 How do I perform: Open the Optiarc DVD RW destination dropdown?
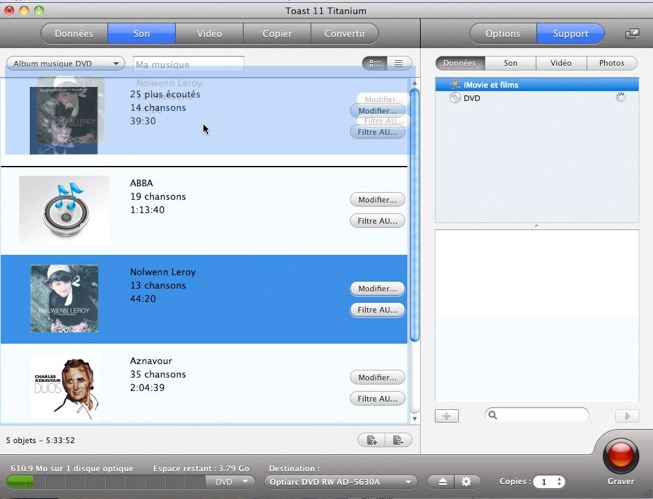pyautogui.click(x=341, y=482)
